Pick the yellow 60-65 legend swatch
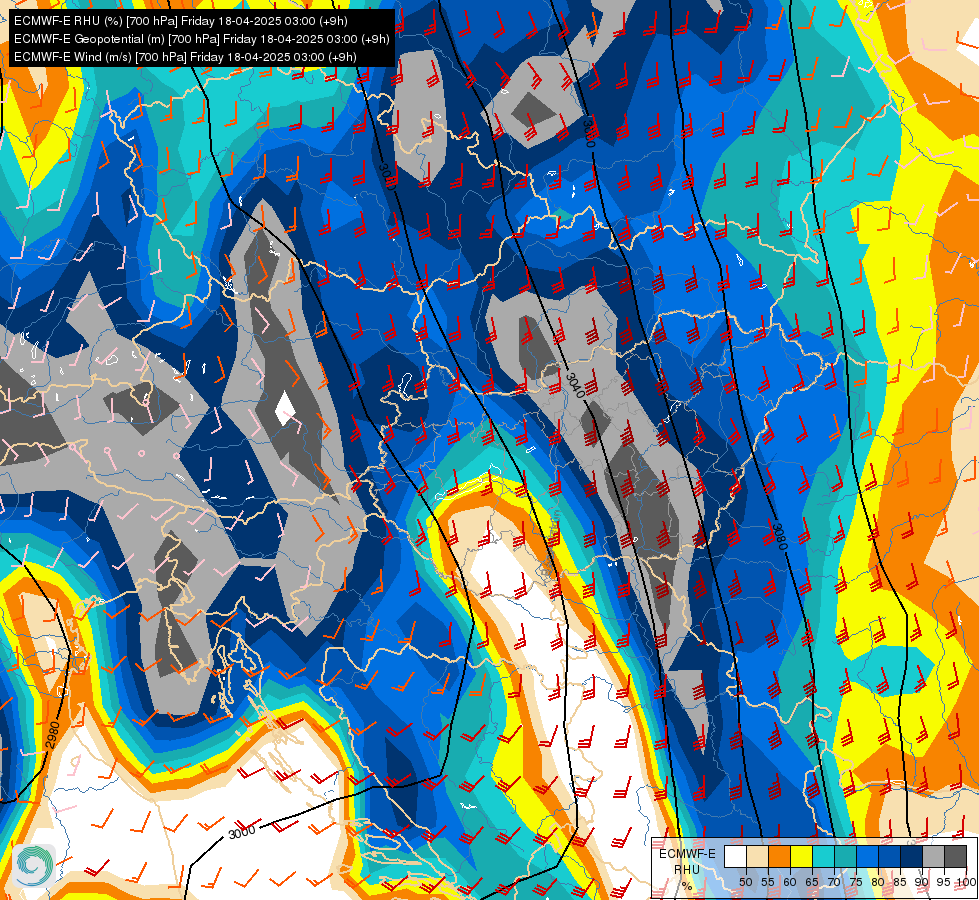 click(801, 856)
